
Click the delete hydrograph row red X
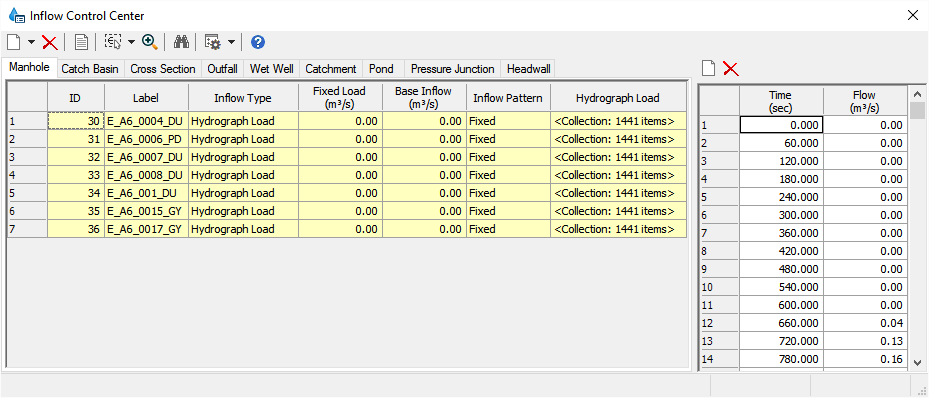(x=731, y=69)
